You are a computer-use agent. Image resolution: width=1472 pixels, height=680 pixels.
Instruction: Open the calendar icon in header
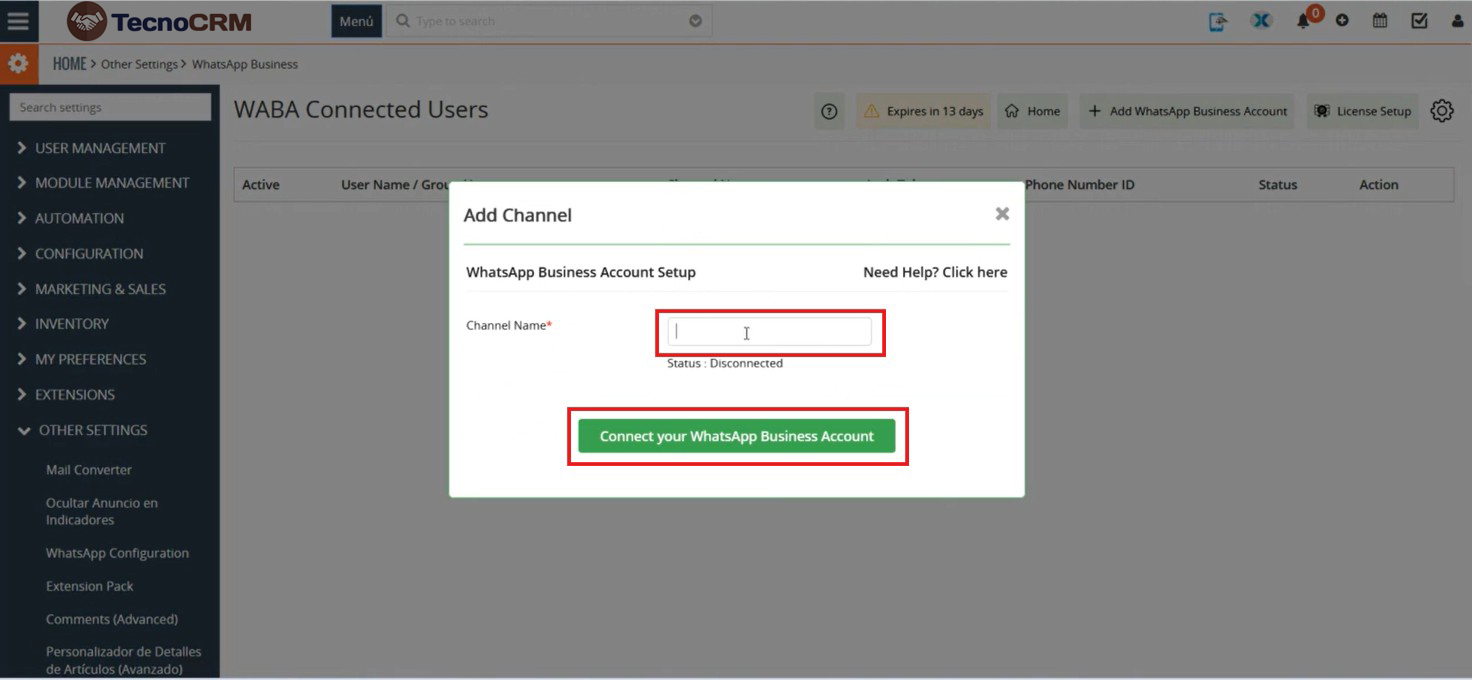pyautogui.click(x=1380, y=21)
